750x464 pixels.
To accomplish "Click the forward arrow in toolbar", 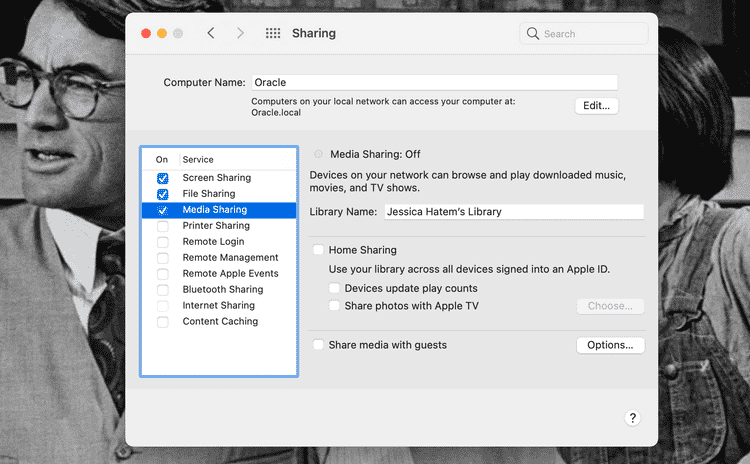I will pyautogui.click(x=240, y=33).
